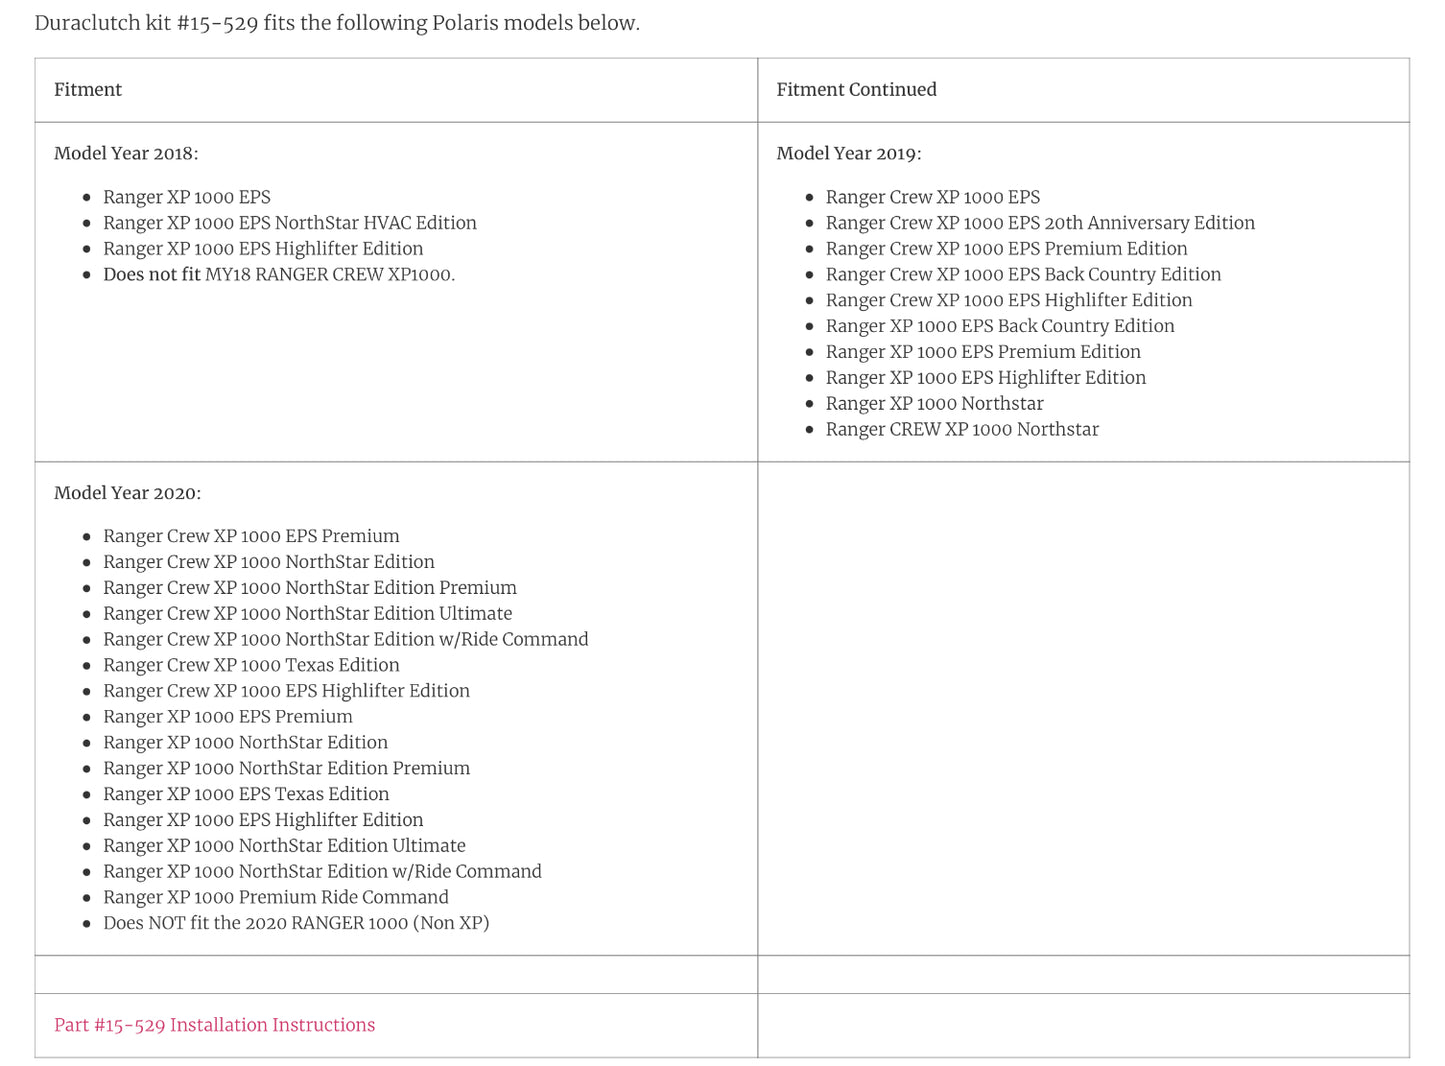Open the Part #15-529 Installation Instructions link
Screen dimensions: 1445x1066
pos(214,1025)
